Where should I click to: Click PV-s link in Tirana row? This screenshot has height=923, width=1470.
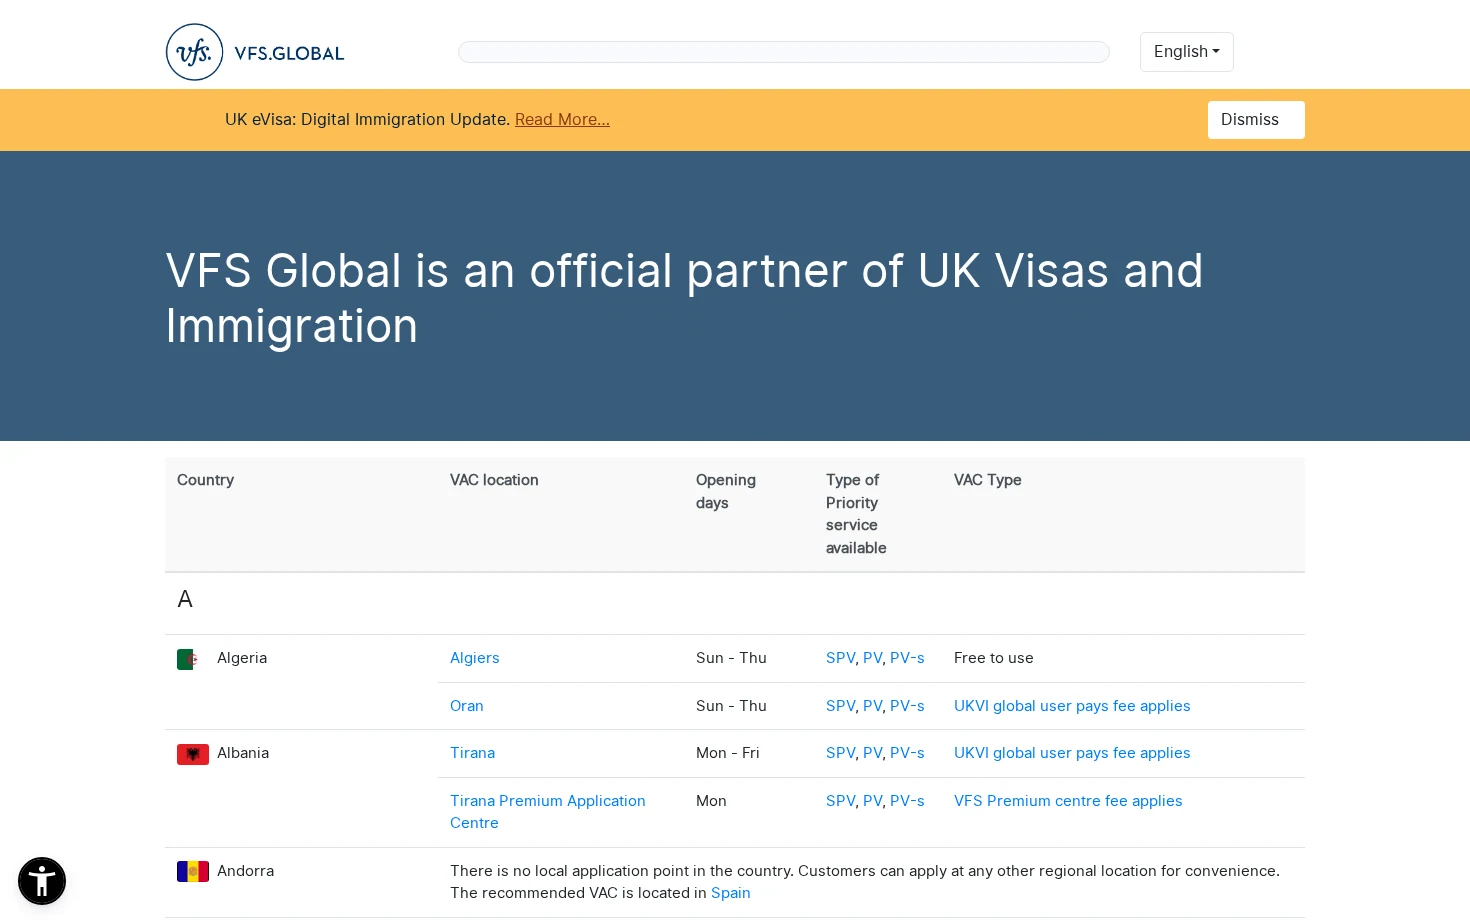(x=907, y=753)
